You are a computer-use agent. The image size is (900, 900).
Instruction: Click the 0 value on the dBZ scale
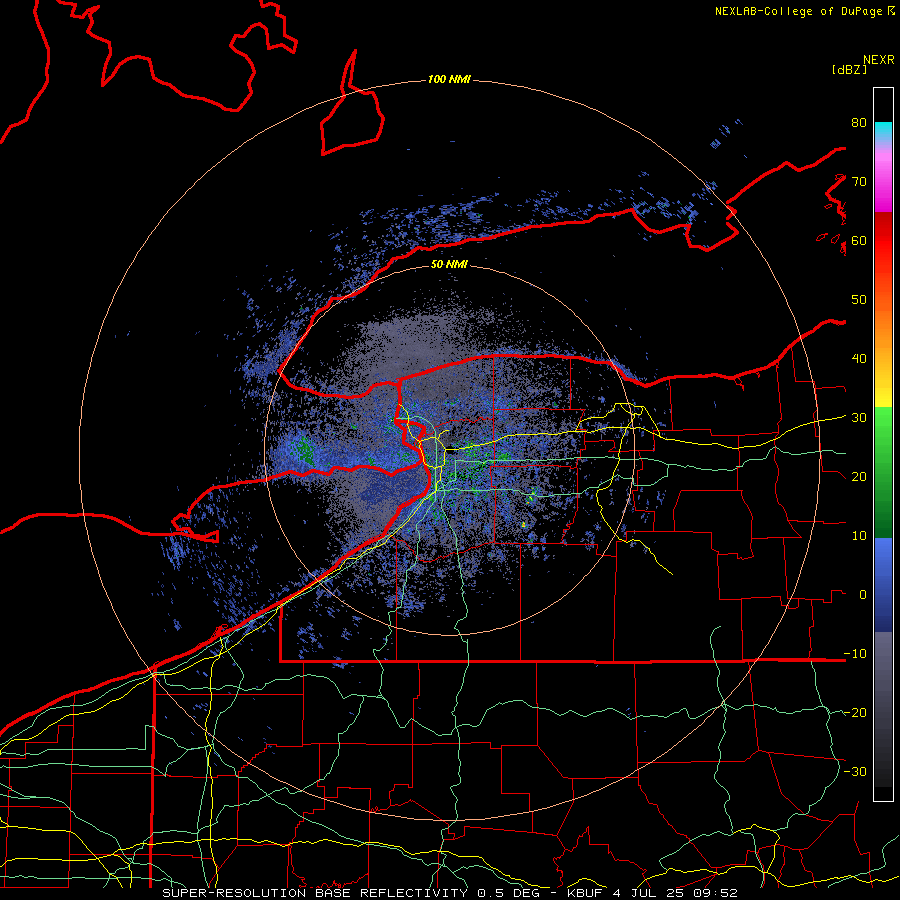point(863,595)
